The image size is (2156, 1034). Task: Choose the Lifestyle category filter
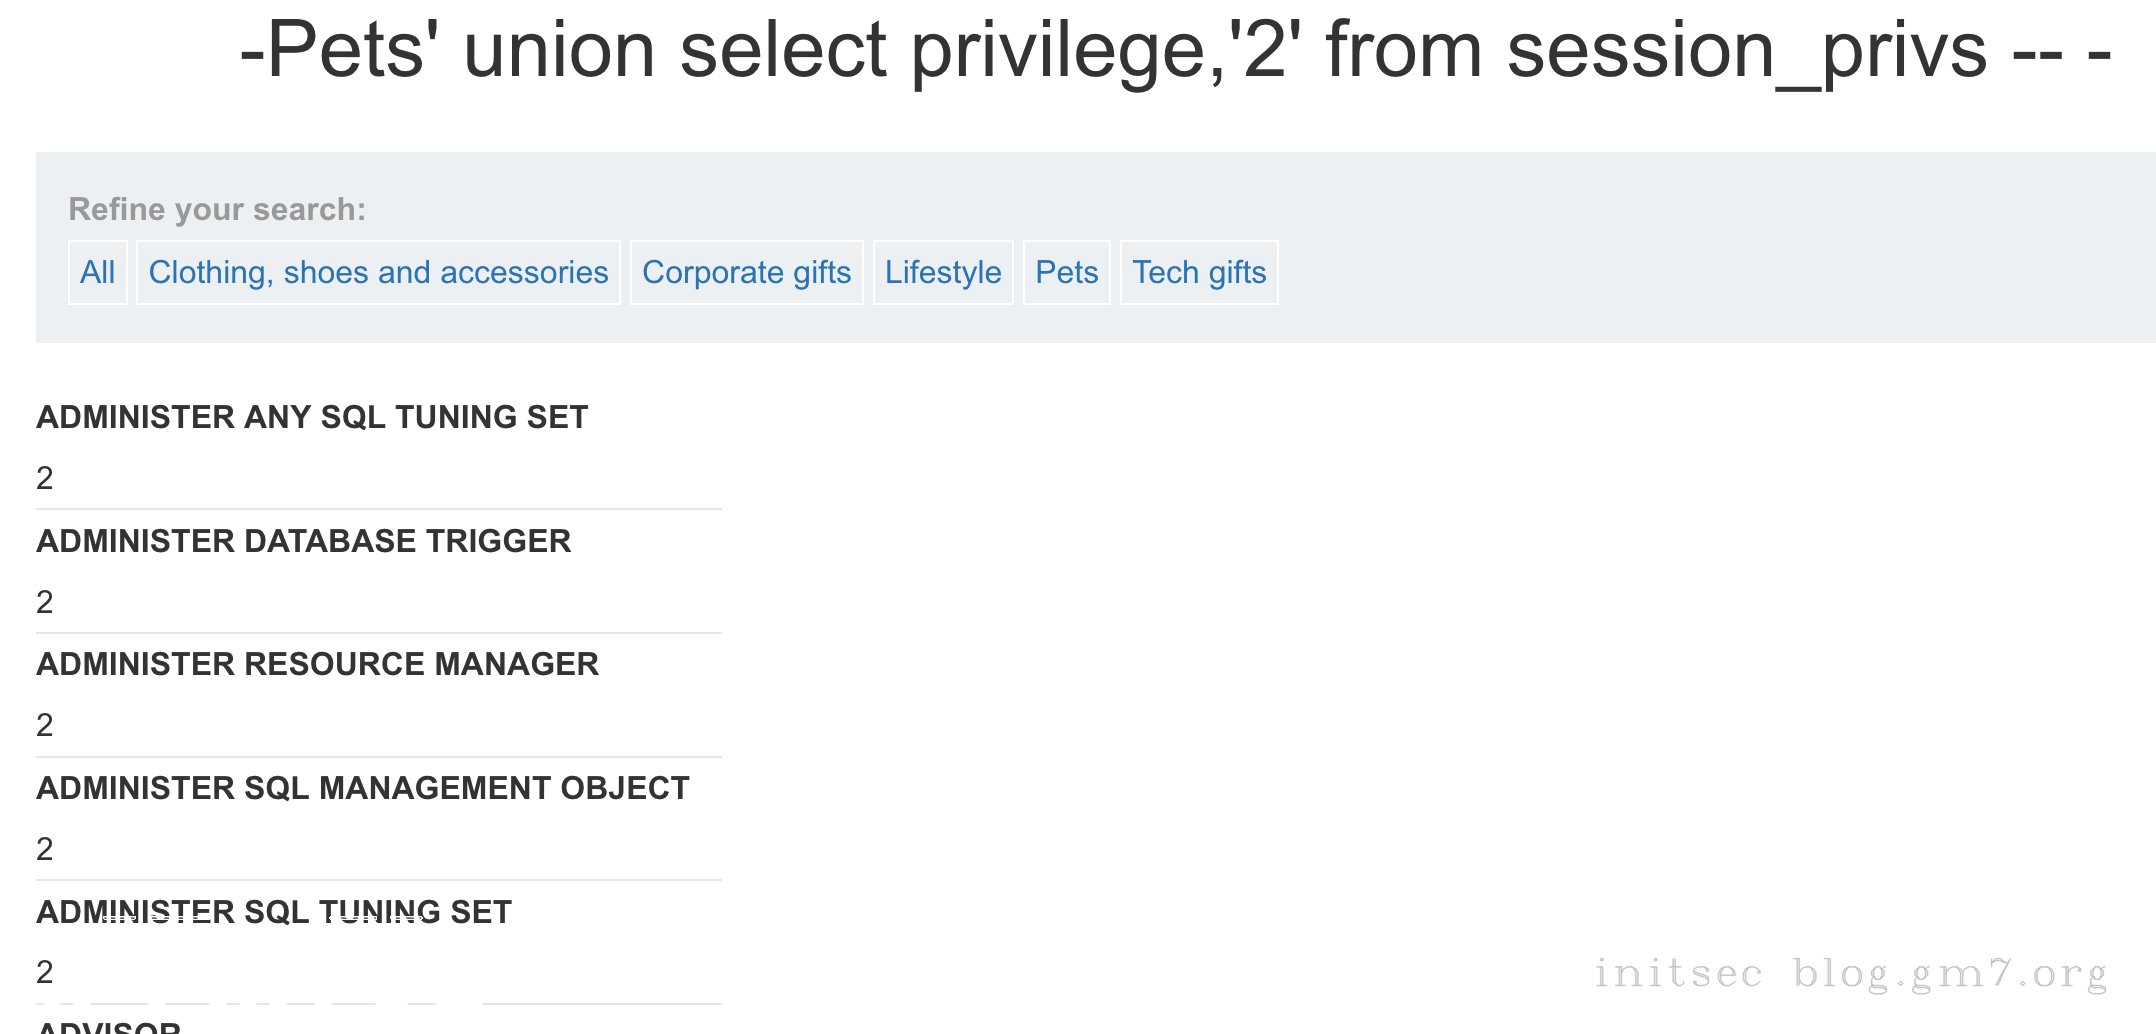(x=943, y=272)
